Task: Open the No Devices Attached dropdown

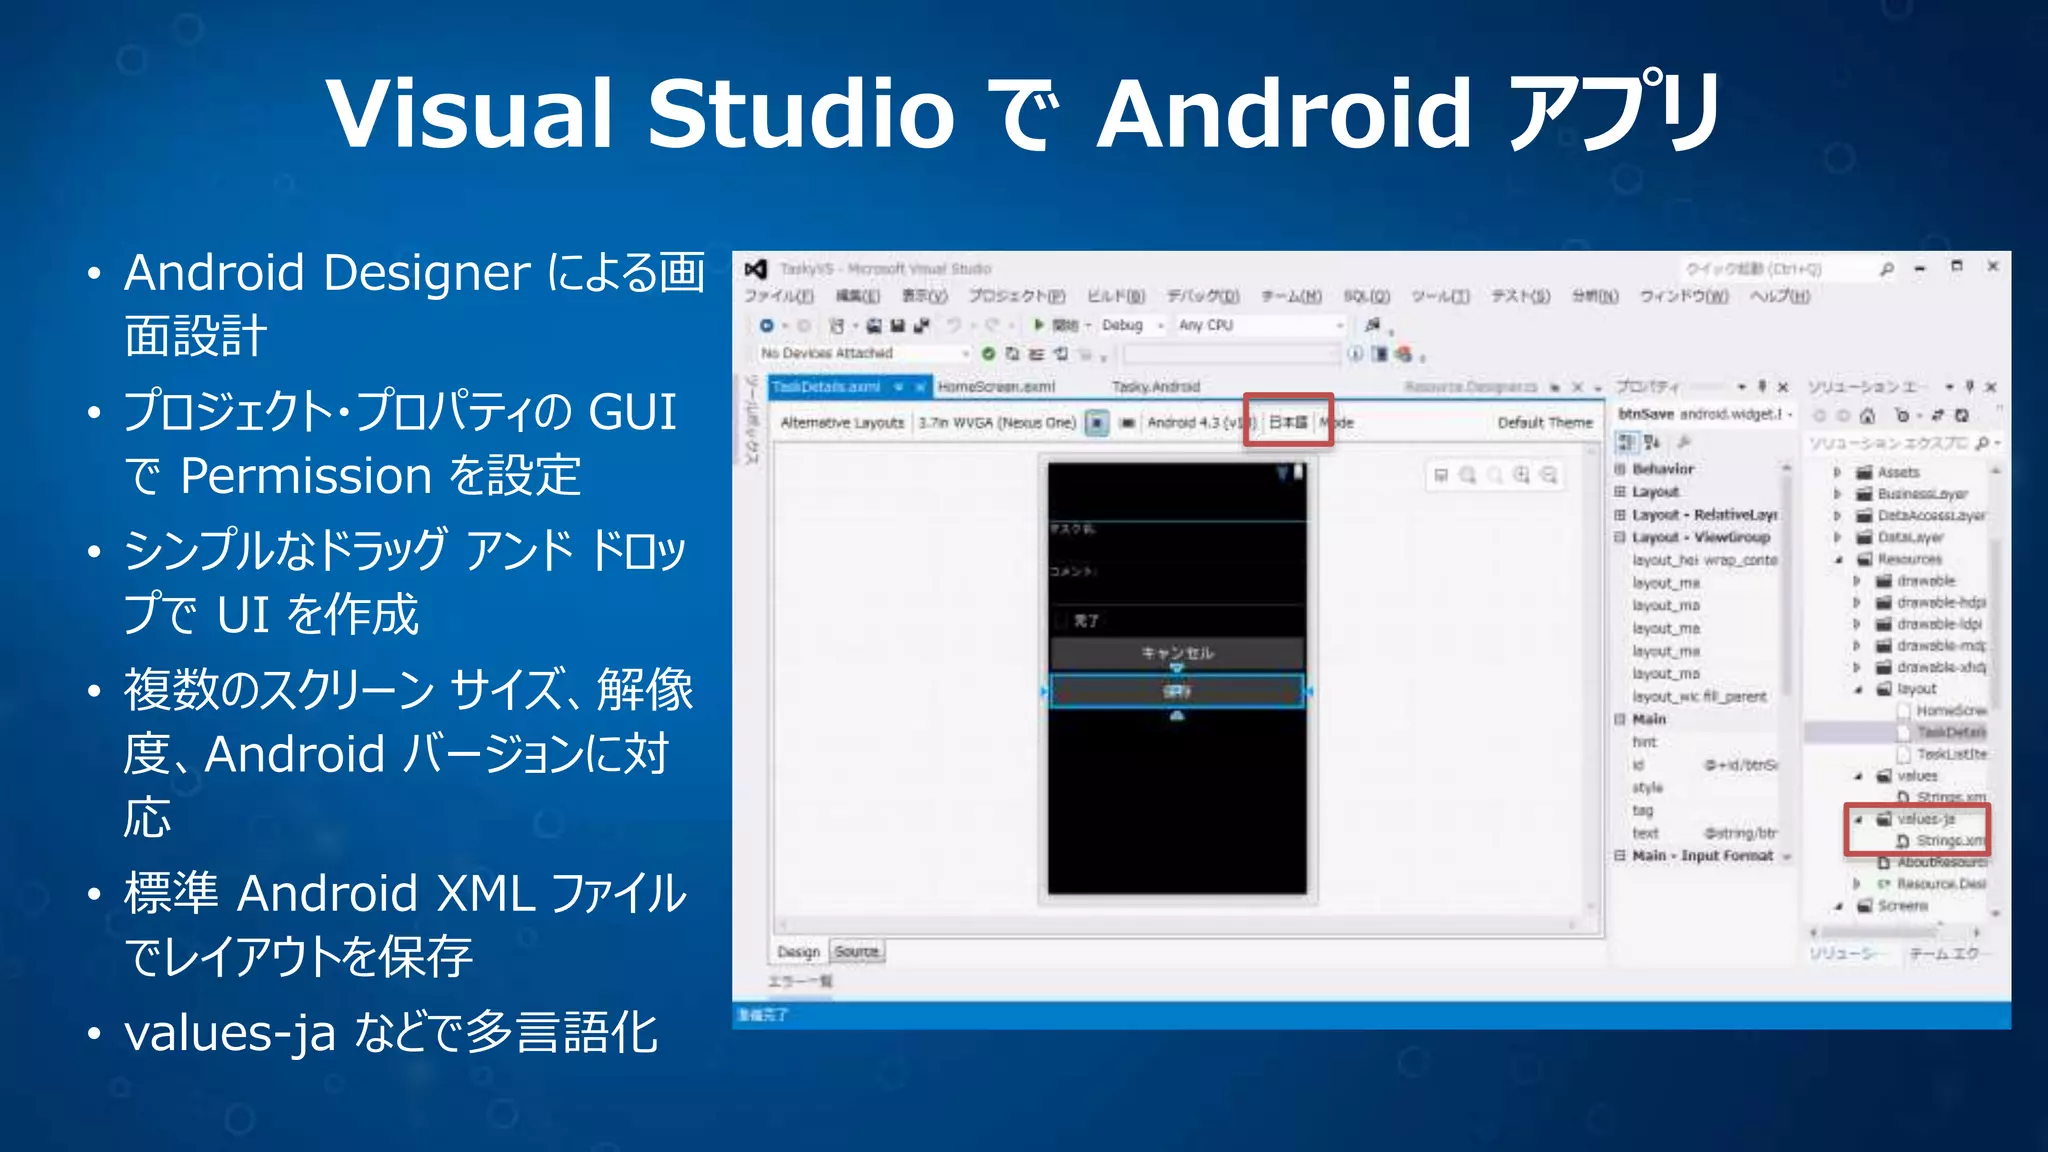Action: [864, 353]
